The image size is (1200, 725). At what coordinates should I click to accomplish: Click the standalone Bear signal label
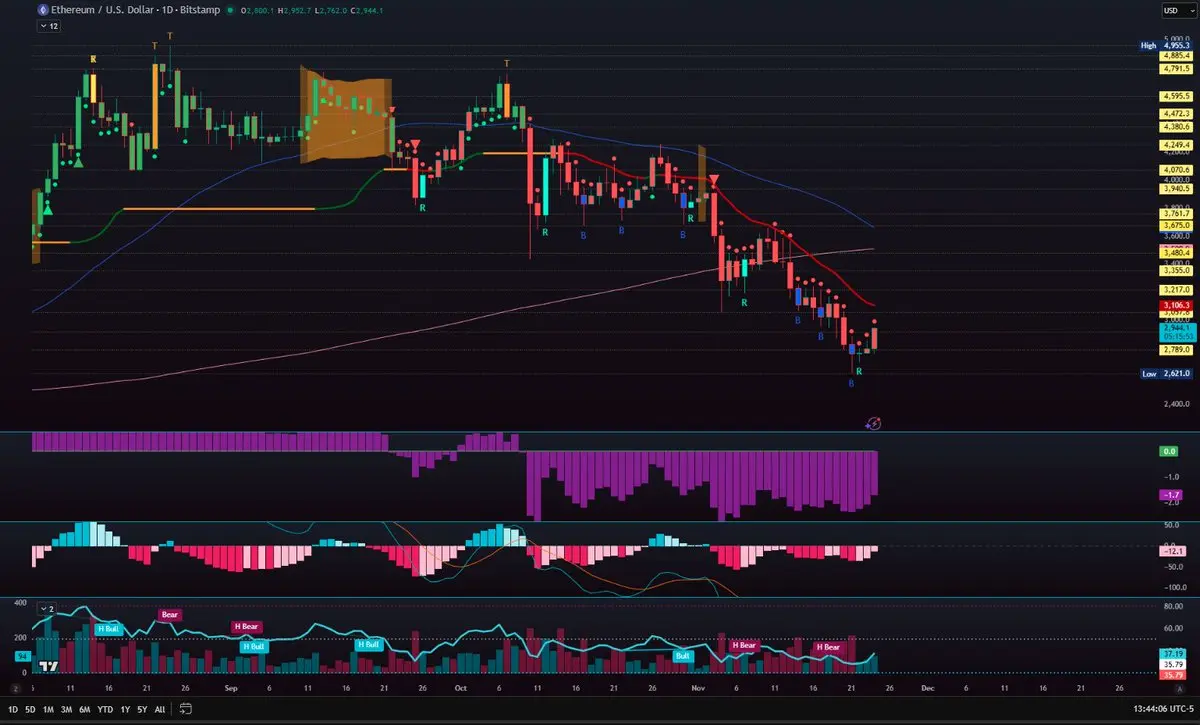171,613
